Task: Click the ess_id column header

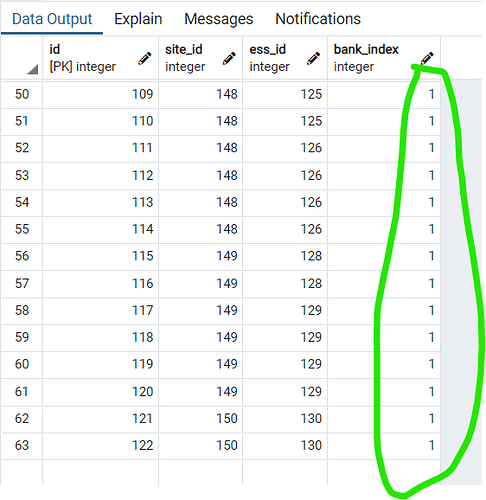Action: pyautogui.click(x=285, y=58)
